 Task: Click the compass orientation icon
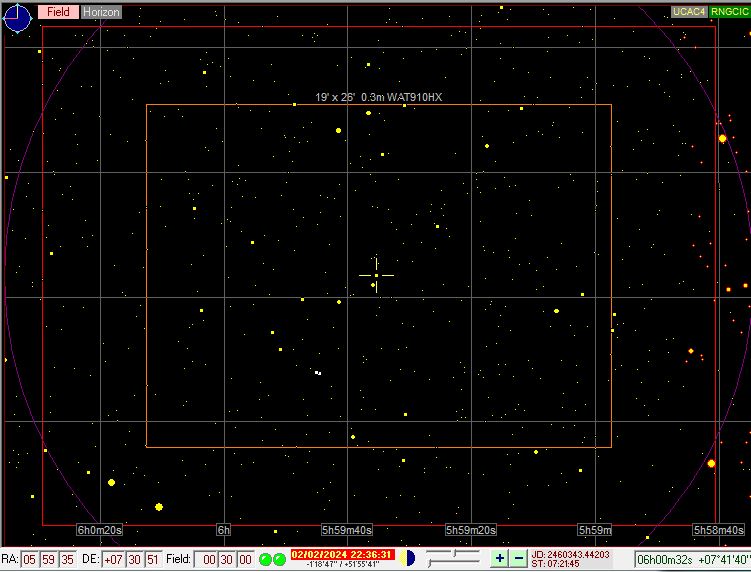pyautogui.click(x=17, y=17)
